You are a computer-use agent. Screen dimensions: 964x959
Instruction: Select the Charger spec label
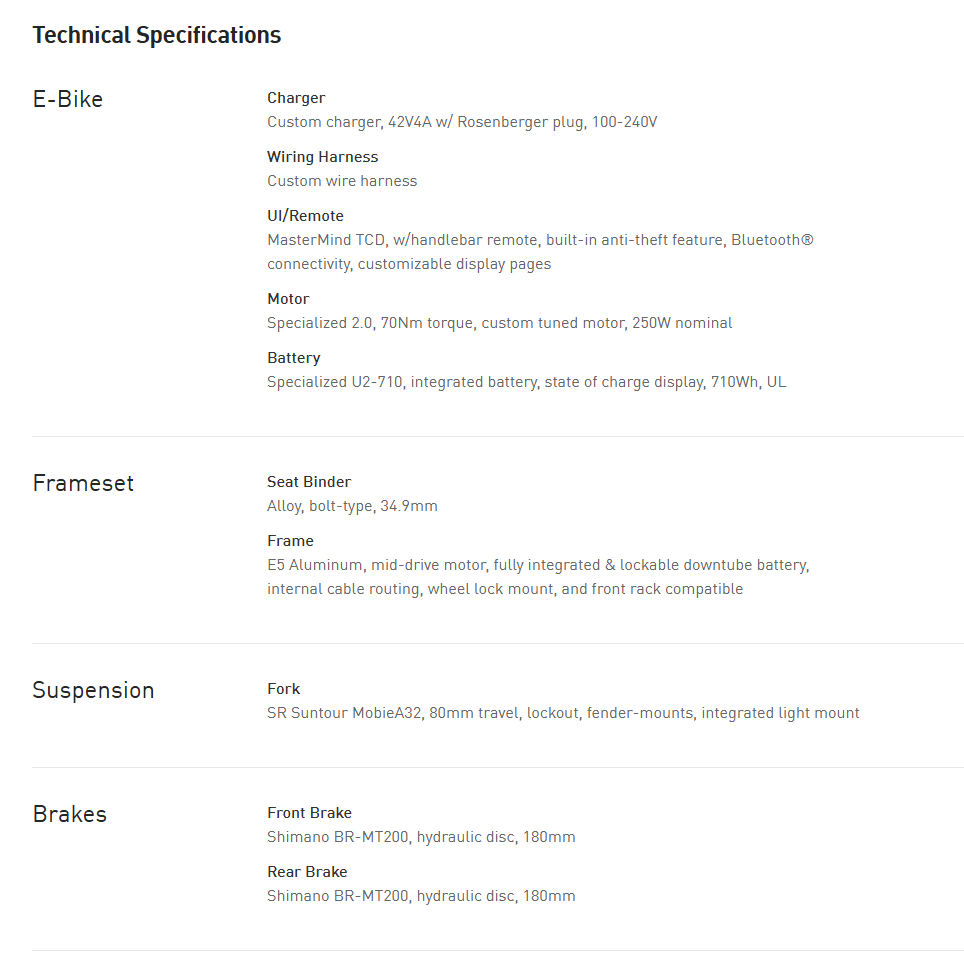click(296, 98)
